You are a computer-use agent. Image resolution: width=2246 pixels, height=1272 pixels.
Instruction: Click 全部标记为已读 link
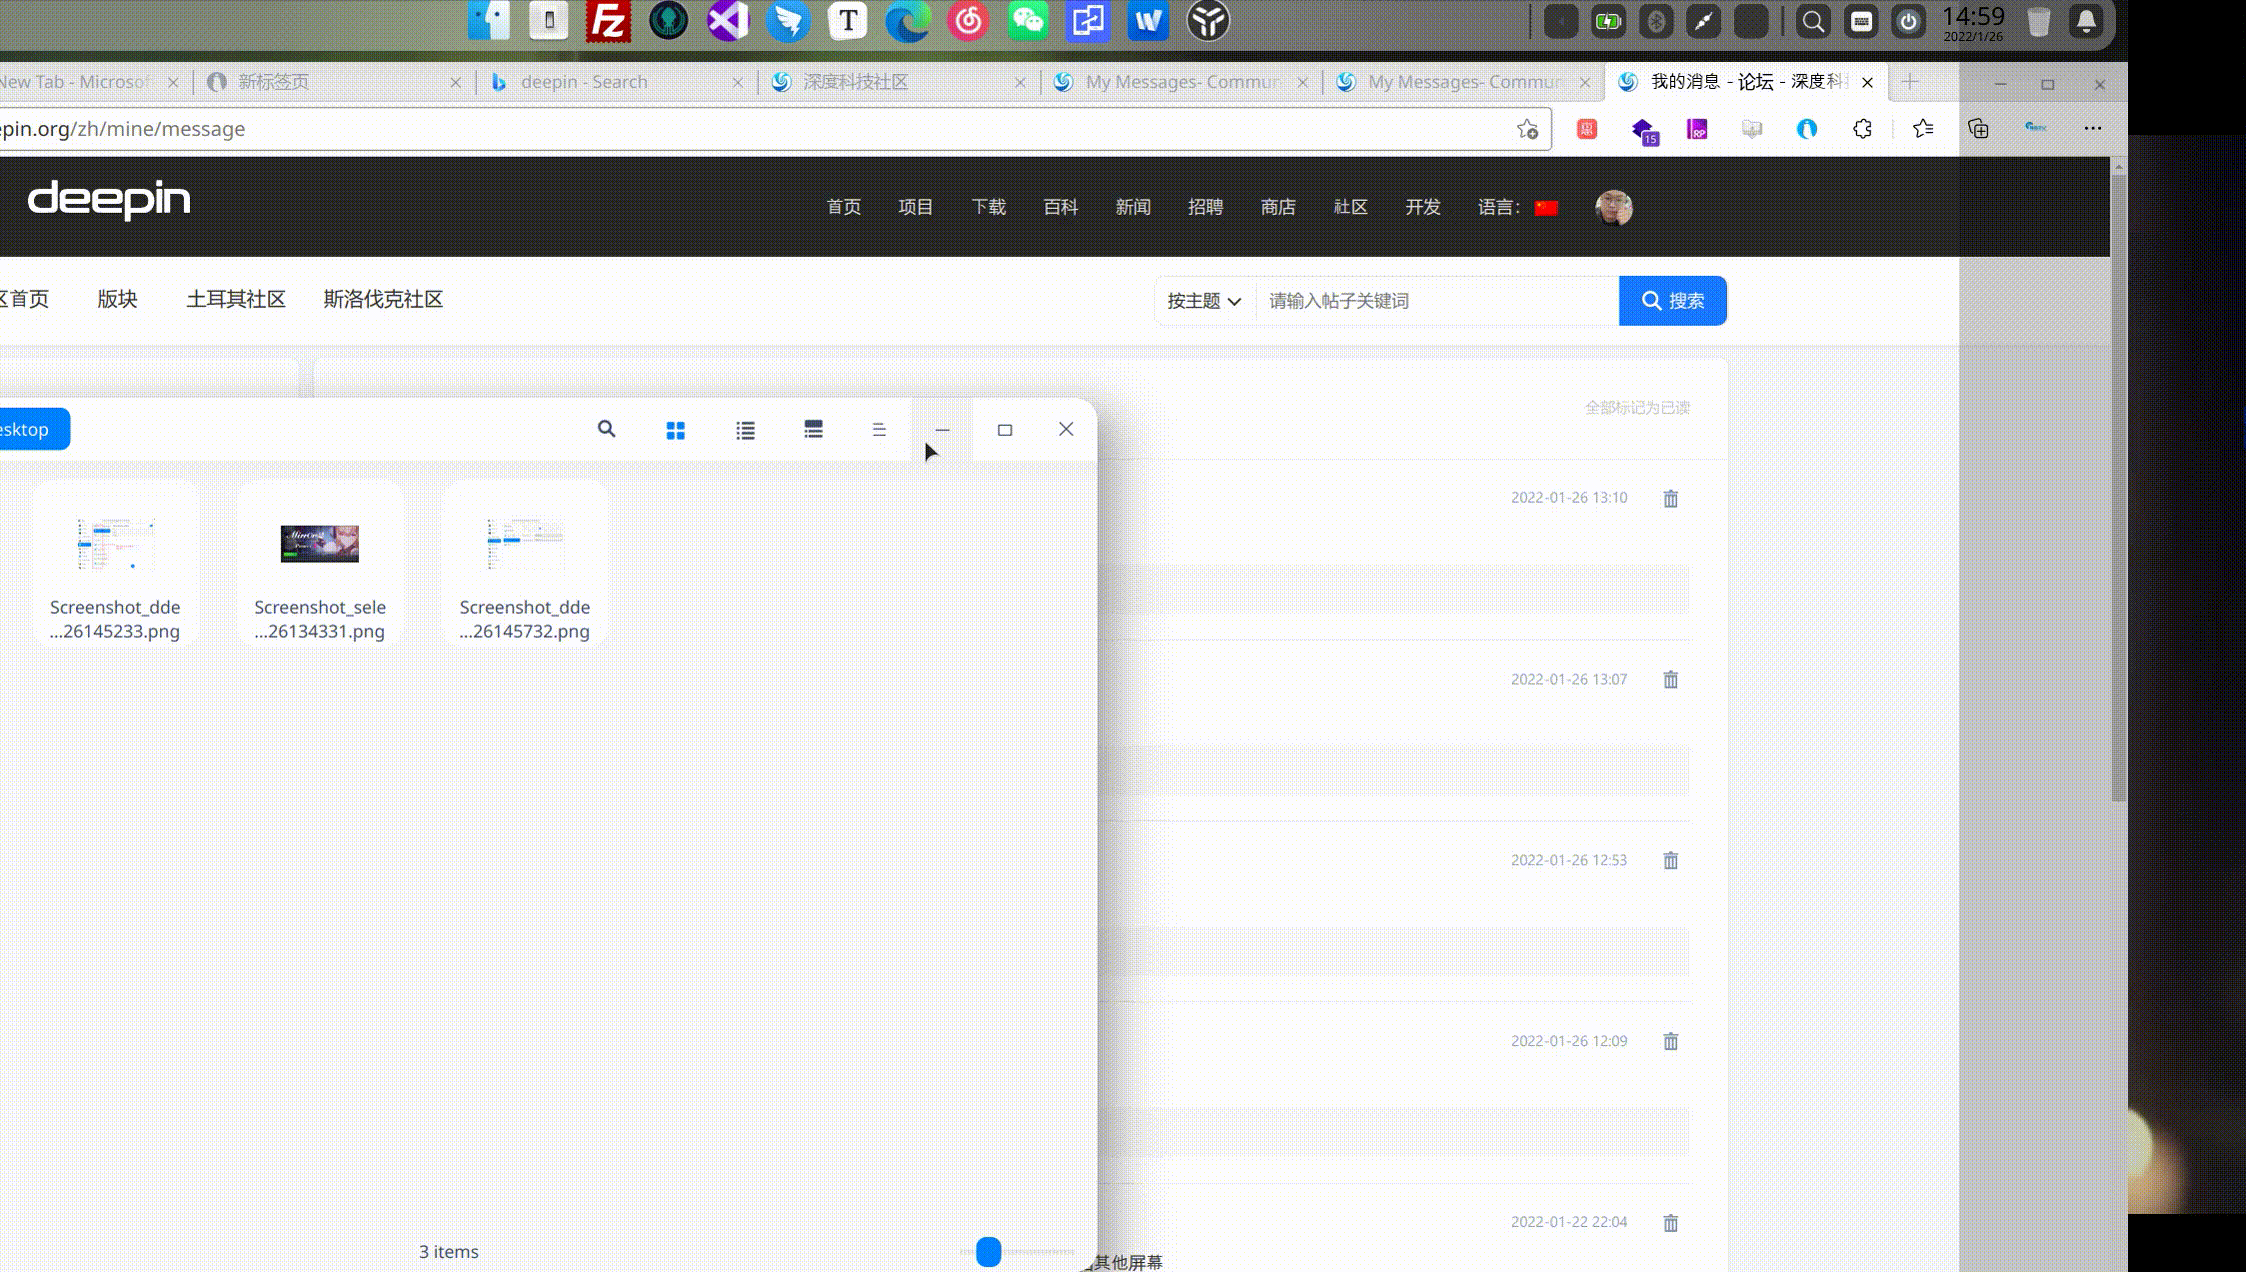[x=1637, y=407]
